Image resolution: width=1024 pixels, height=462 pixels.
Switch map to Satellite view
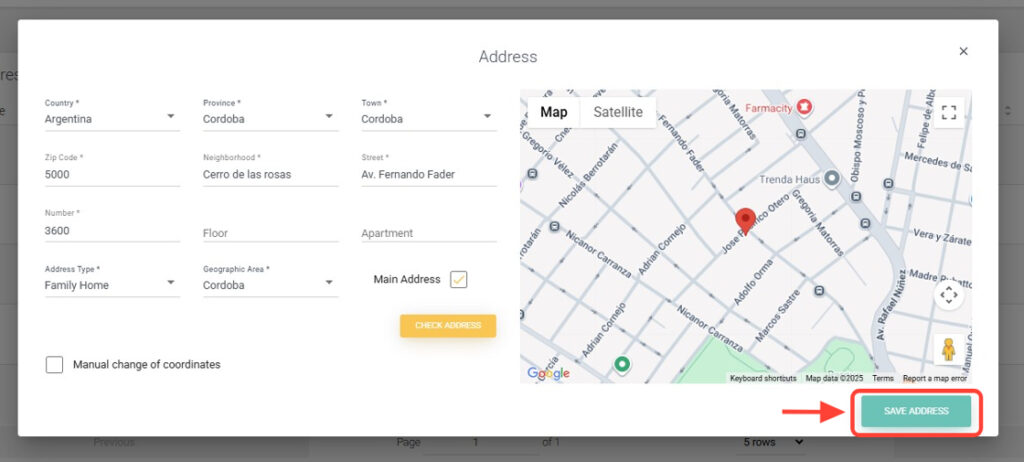tap(618, 112)
